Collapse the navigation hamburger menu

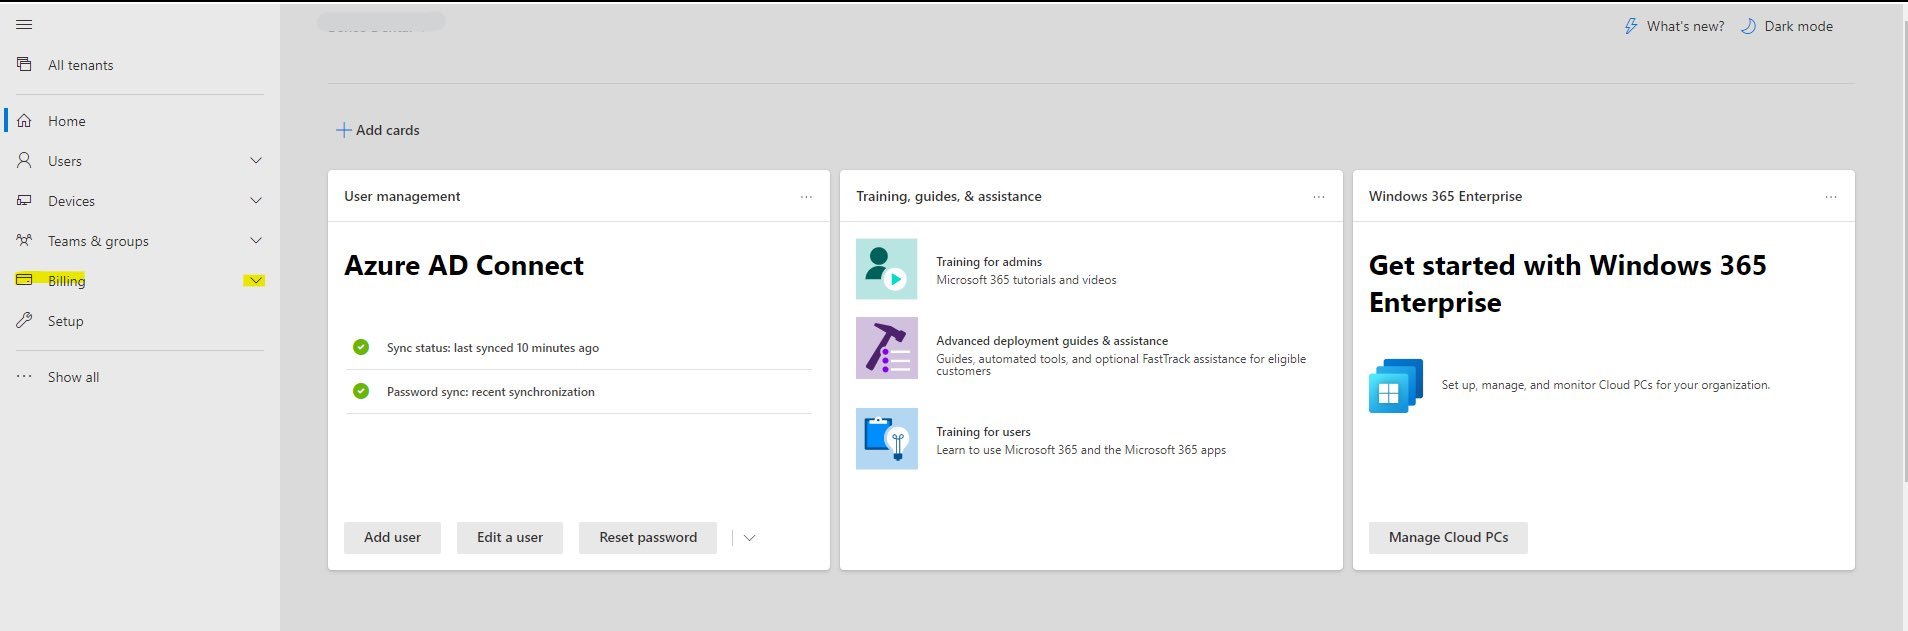tap(24, 24)
